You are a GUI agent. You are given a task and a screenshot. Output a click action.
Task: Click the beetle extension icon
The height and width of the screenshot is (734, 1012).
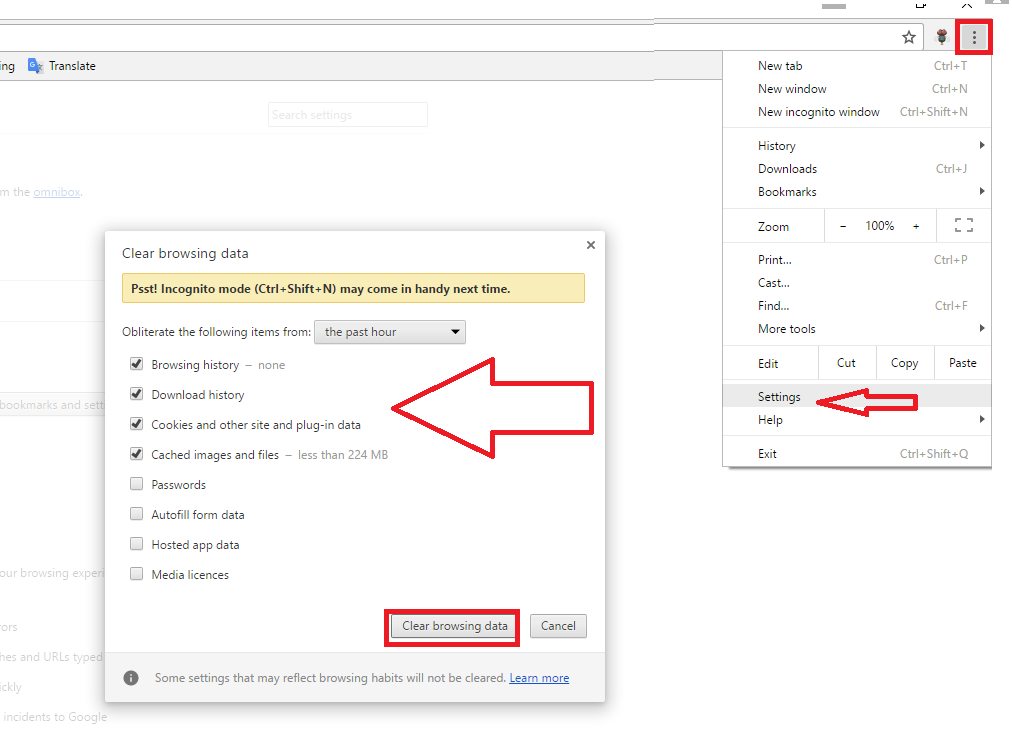941,36
